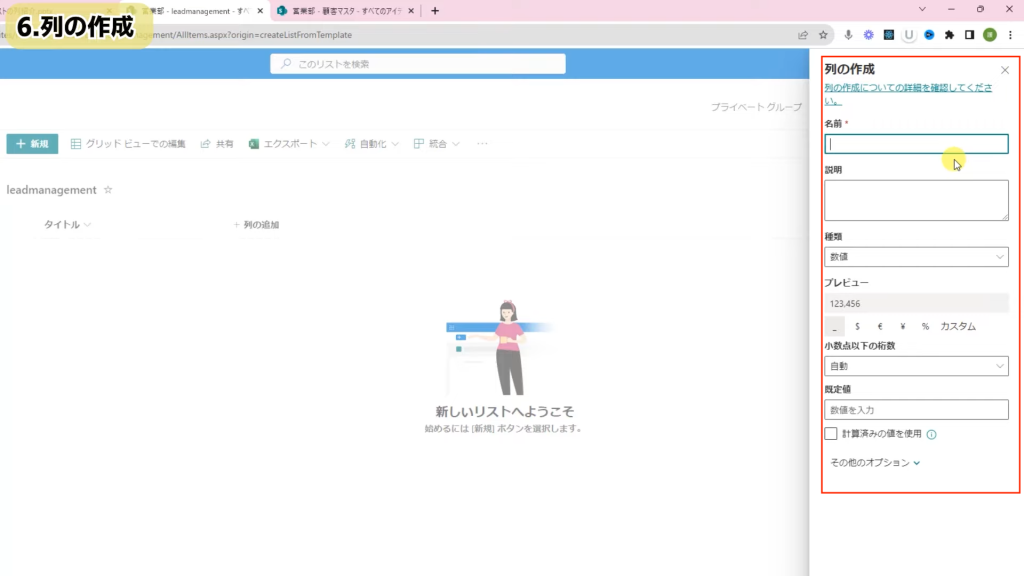Click the 既定値 number input field
Screen dimensions: 1024x576
pyautogui.click(x=916, y=410)
